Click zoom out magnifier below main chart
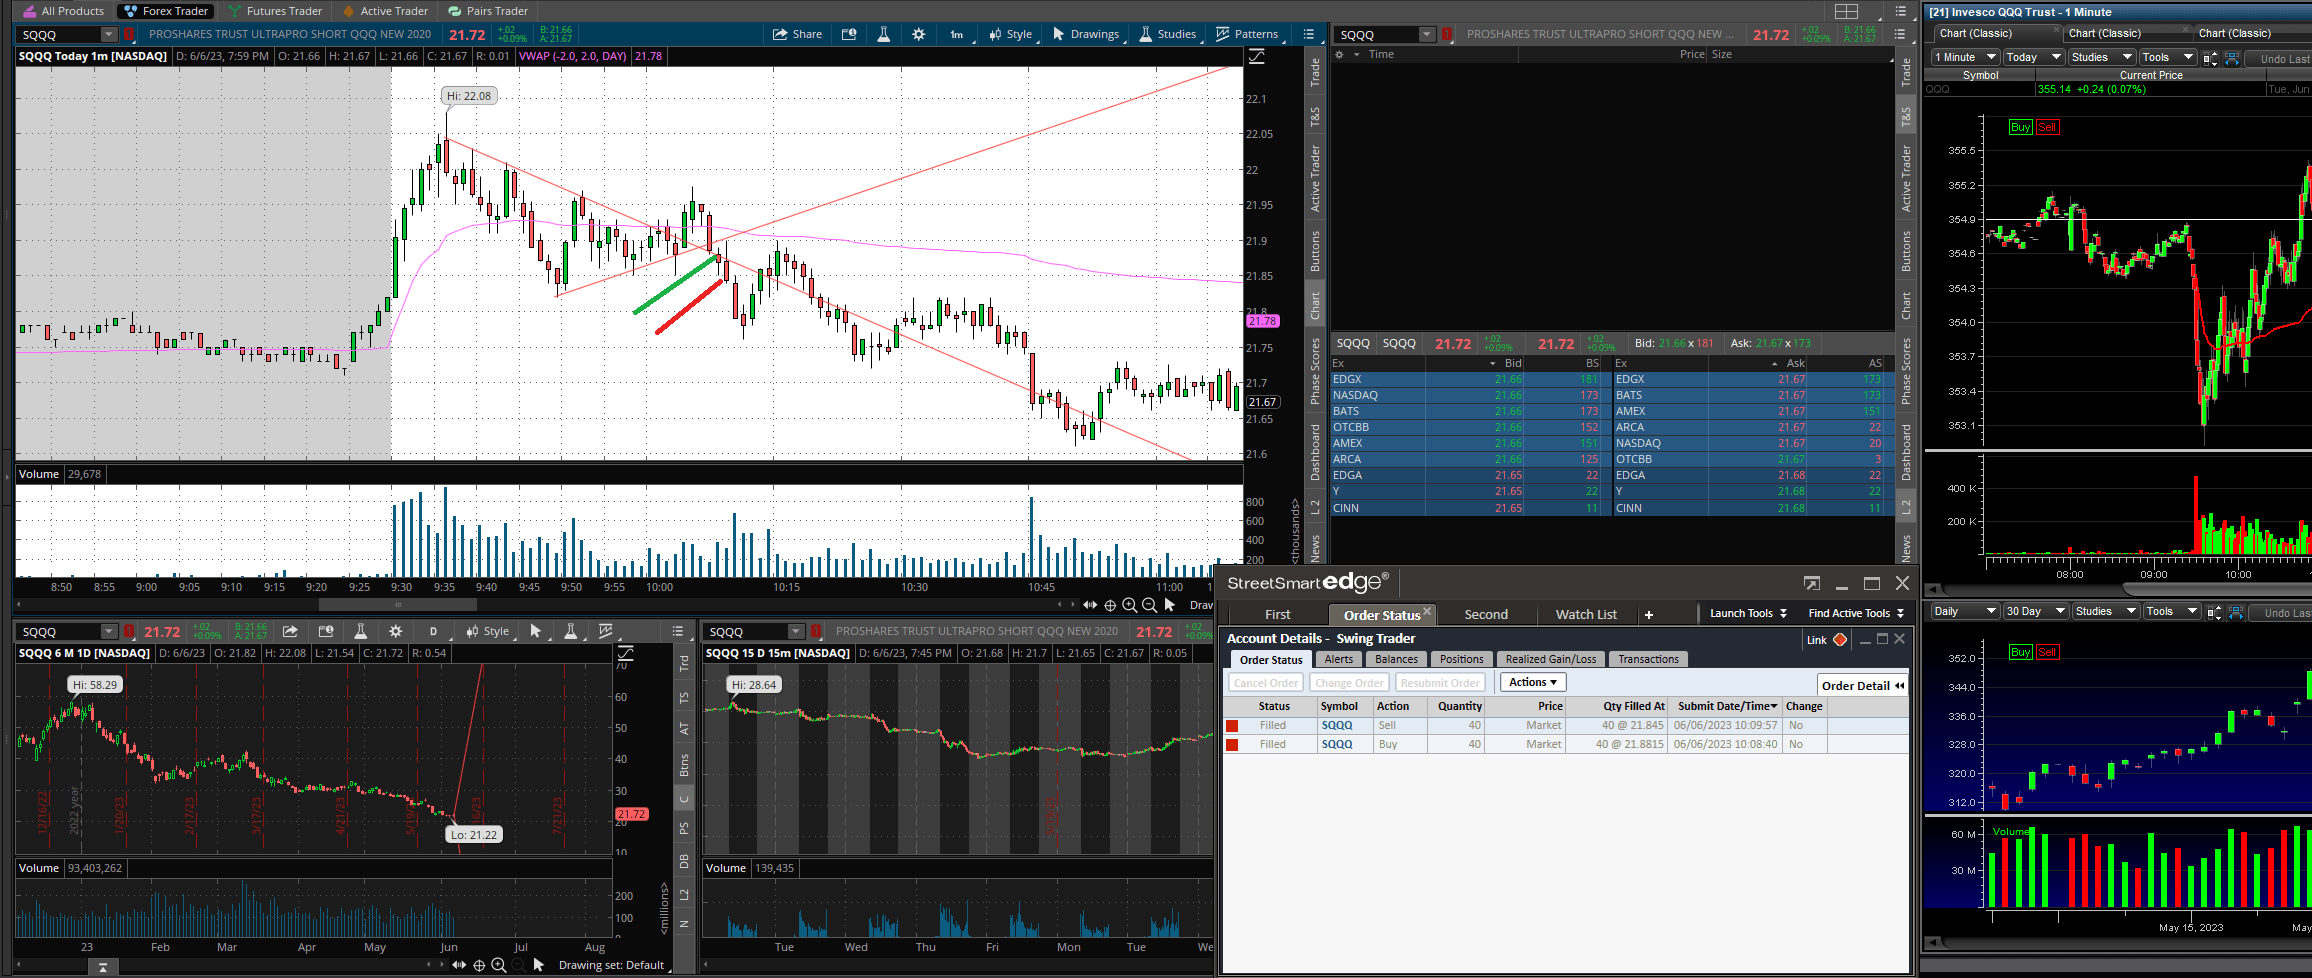Image resolution: width=2312 pixels, height=978 pixels. (x=1149, y=605)
